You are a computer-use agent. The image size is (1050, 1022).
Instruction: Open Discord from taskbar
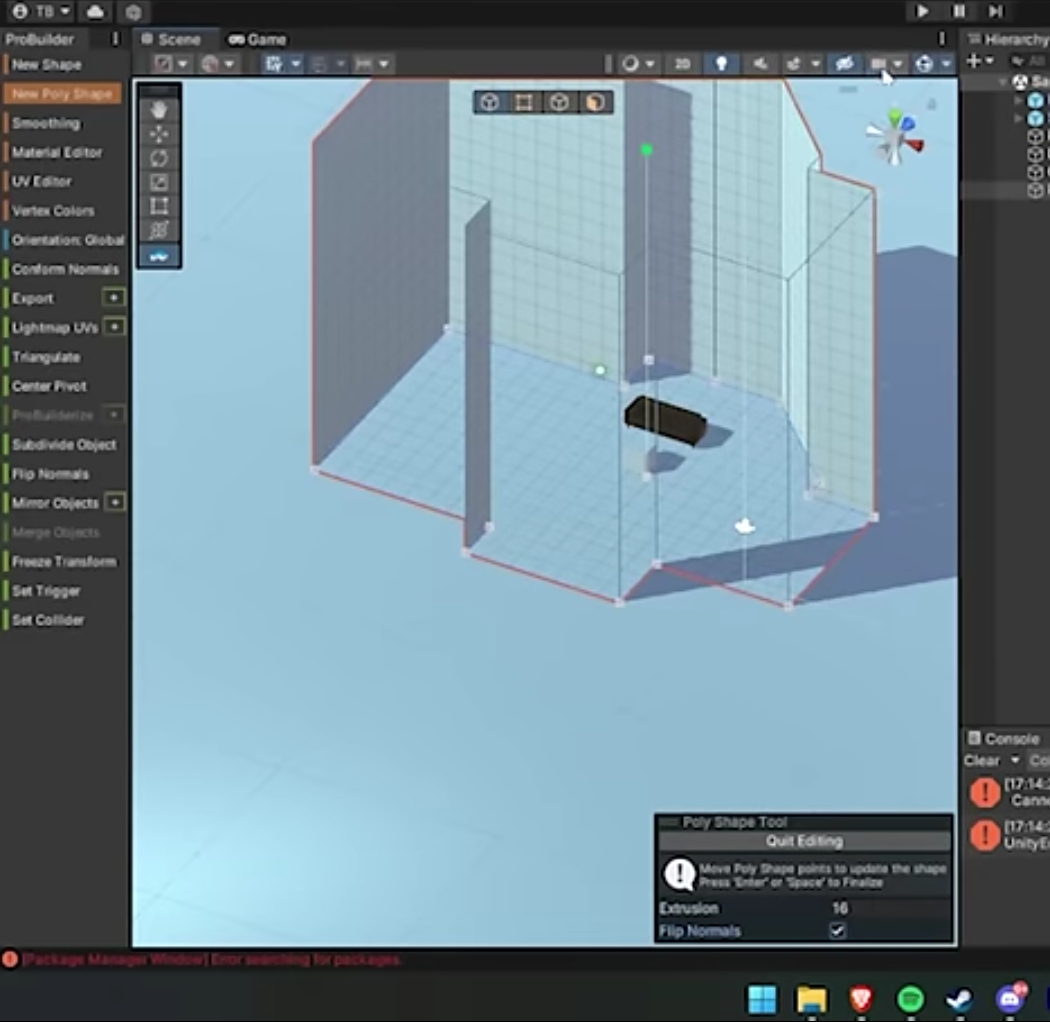click(x=1010, y=999)
